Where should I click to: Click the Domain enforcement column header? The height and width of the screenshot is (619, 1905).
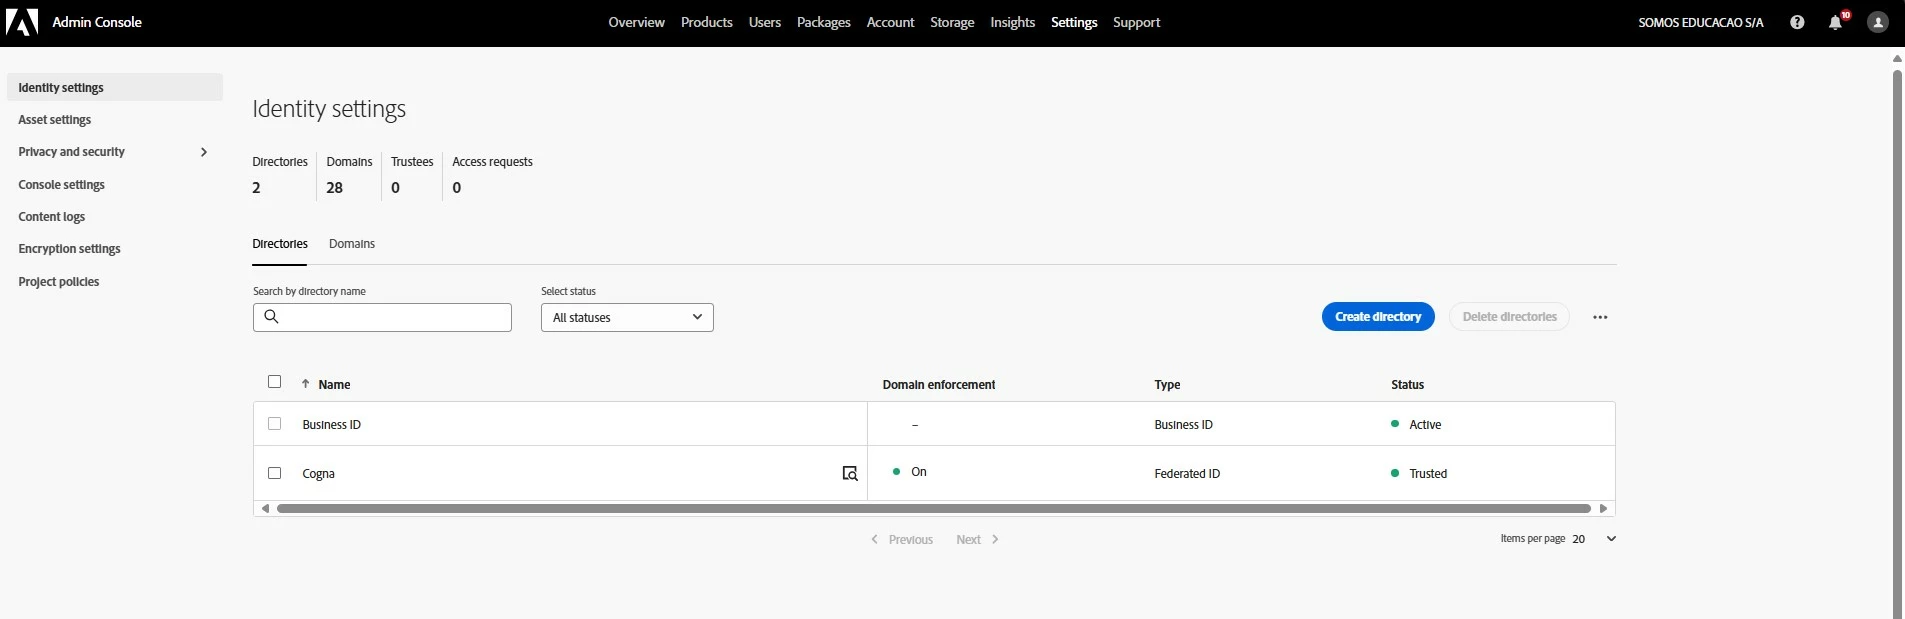(939, 385)
